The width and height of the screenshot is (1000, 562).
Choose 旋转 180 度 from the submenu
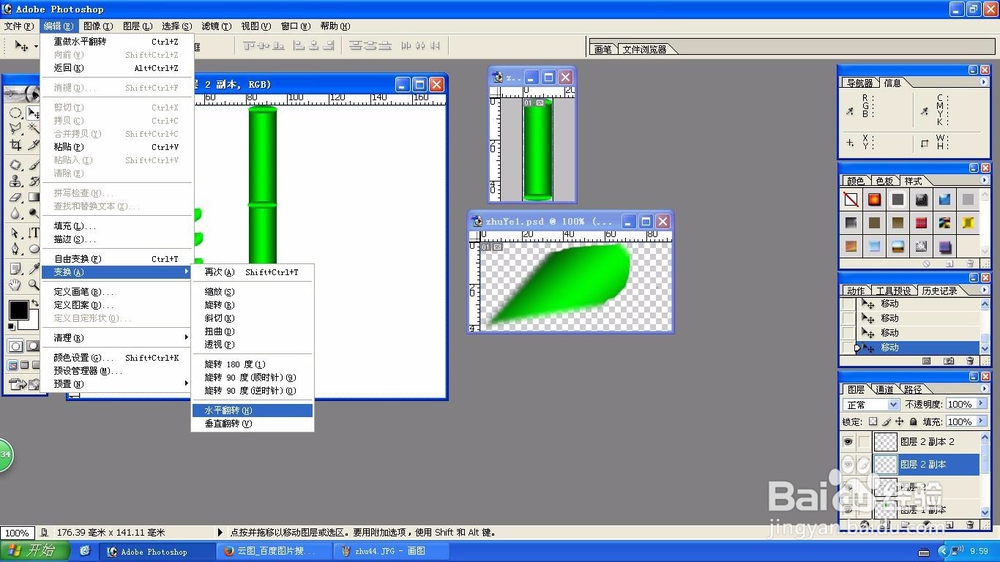(253, 364)
